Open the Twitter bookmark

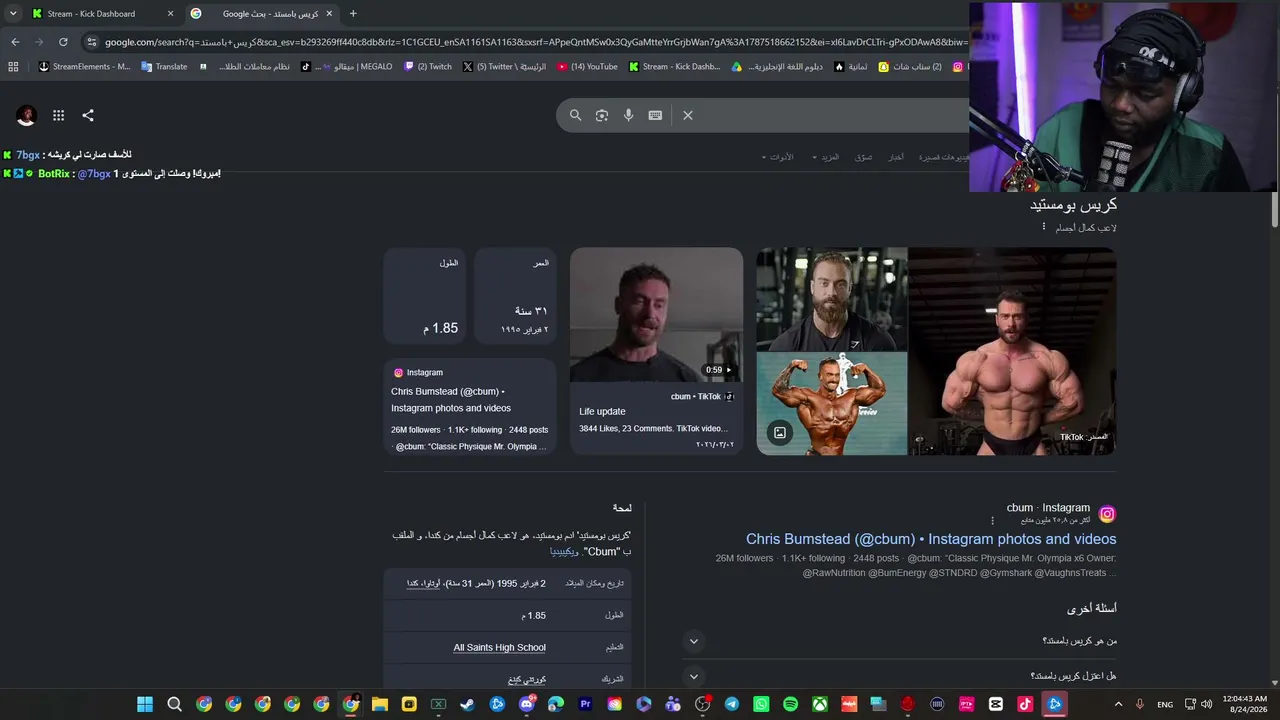tap(505, 67)
